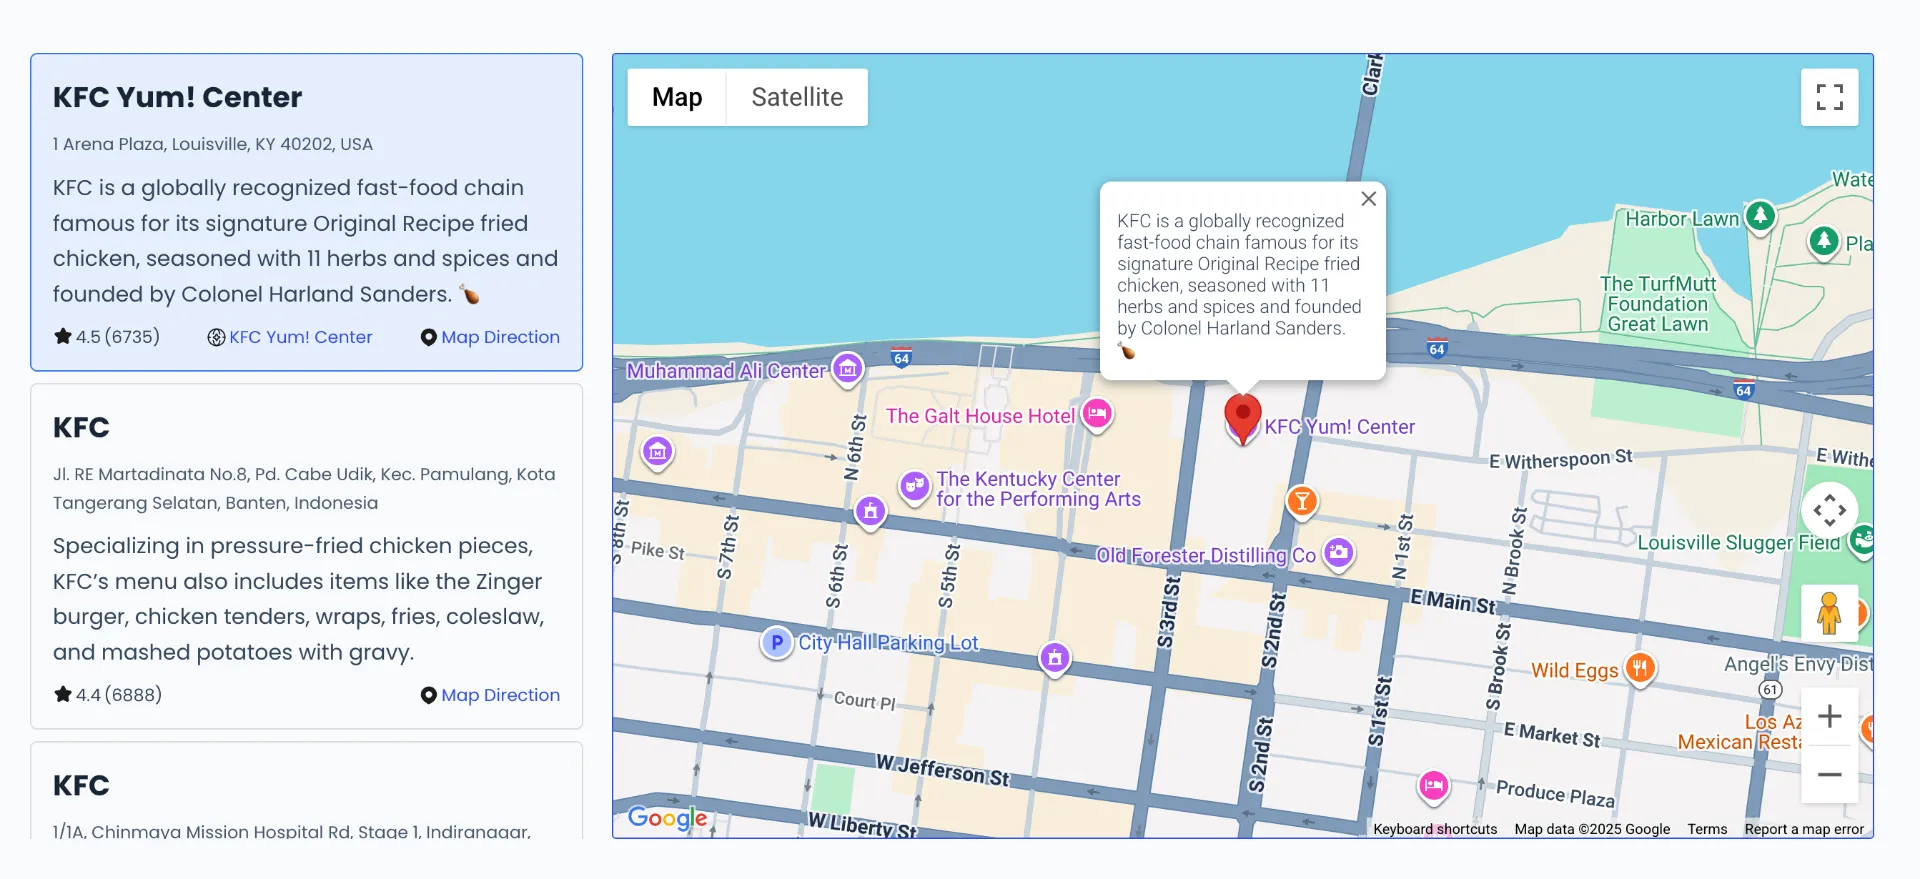
Task: Select the Harbor Lawn park pin
Action: (x=1760, y=216)
